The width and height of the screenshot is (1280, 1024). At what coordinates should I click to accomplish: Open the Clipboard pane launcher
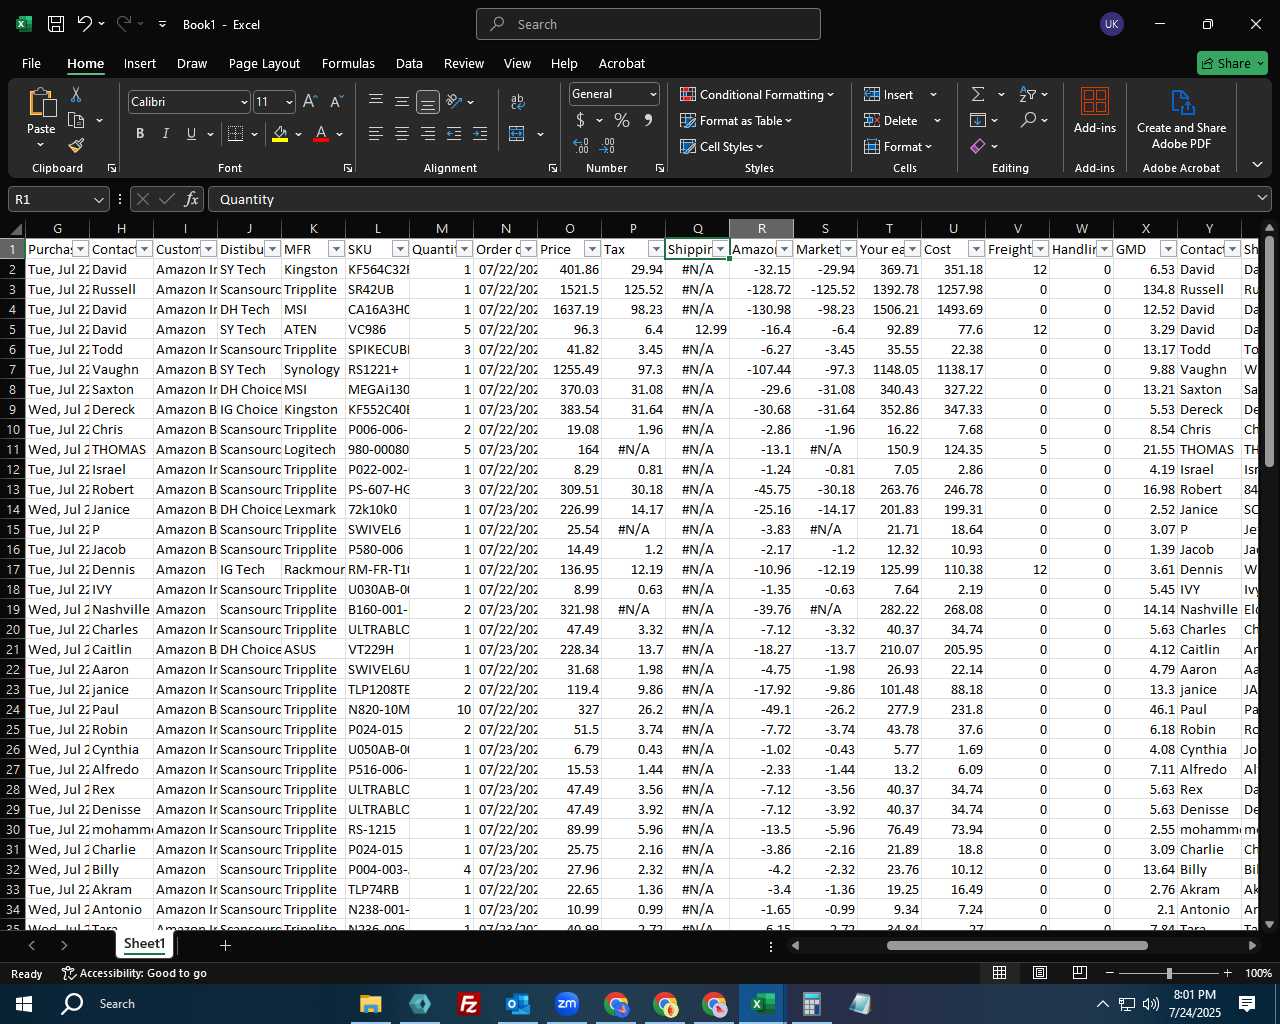pyautogui.click(x=111, y=168)
